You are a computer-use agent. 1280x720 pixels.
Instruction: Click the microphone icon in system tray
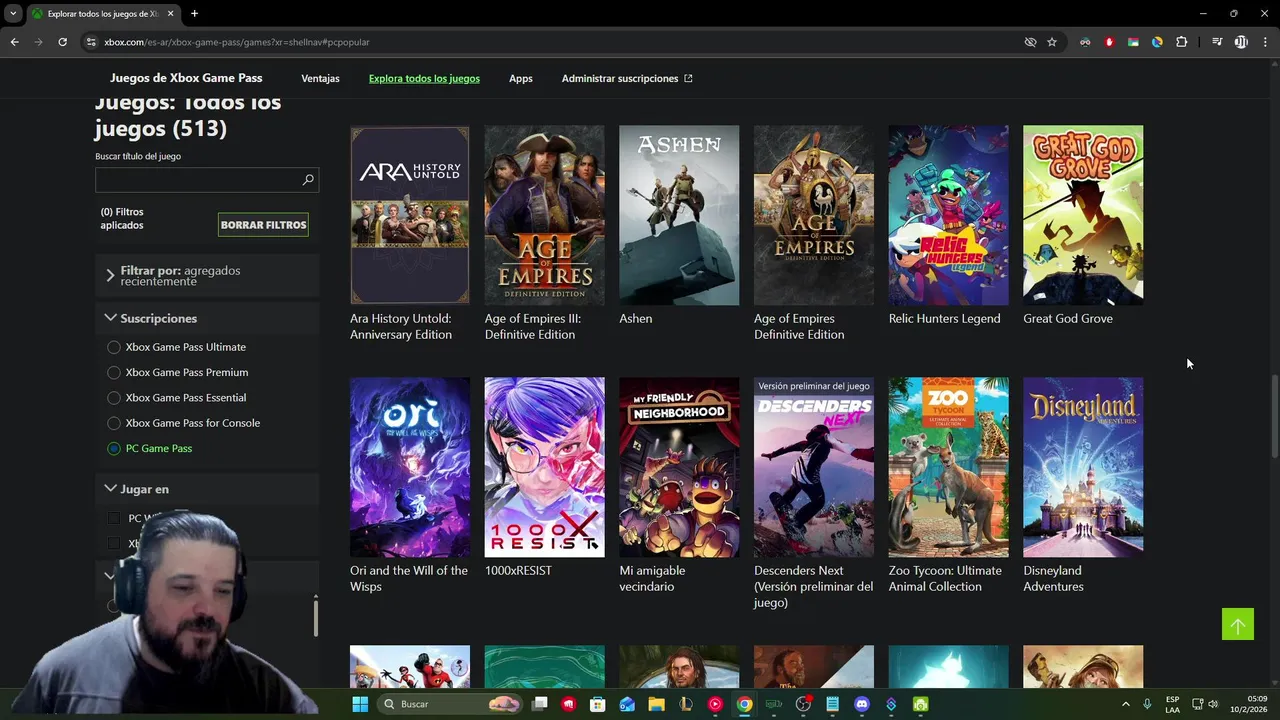1147,704
